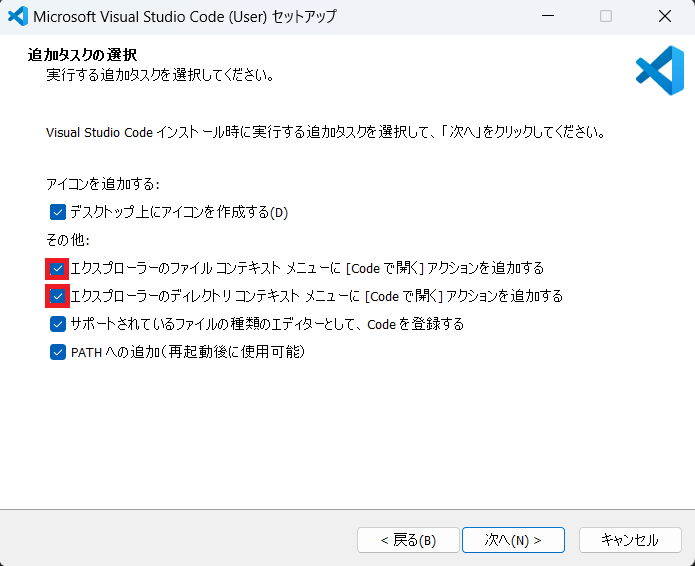Uncheck the desktop icon creation checkbox
695x566 pixels.
pyautogui.click(x=58, y=212)
